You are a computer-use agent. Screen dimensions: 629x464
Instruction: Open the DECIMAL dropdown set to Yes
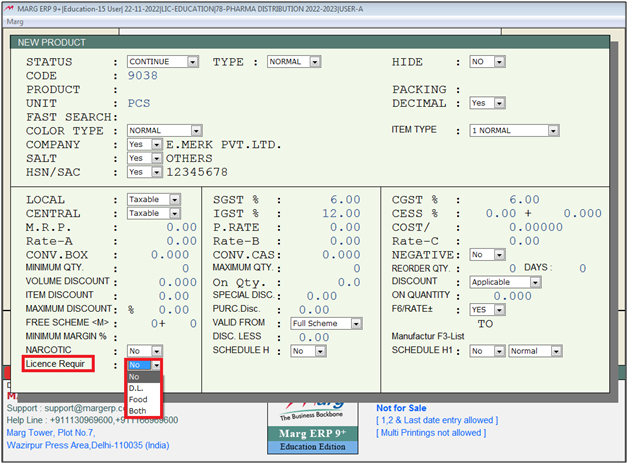pyautogui.click(x=487, y=103)
